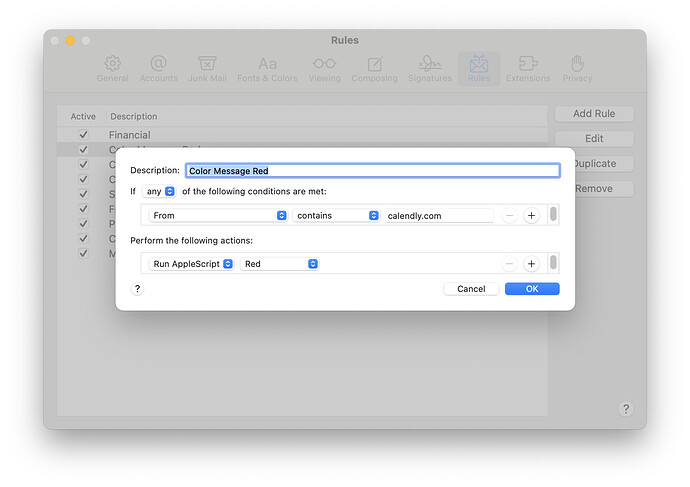Image resolution: width=690 pixels, height=487 pixels.
Task: Open the 'From' condition field dropdown
Action: [218, 216]
